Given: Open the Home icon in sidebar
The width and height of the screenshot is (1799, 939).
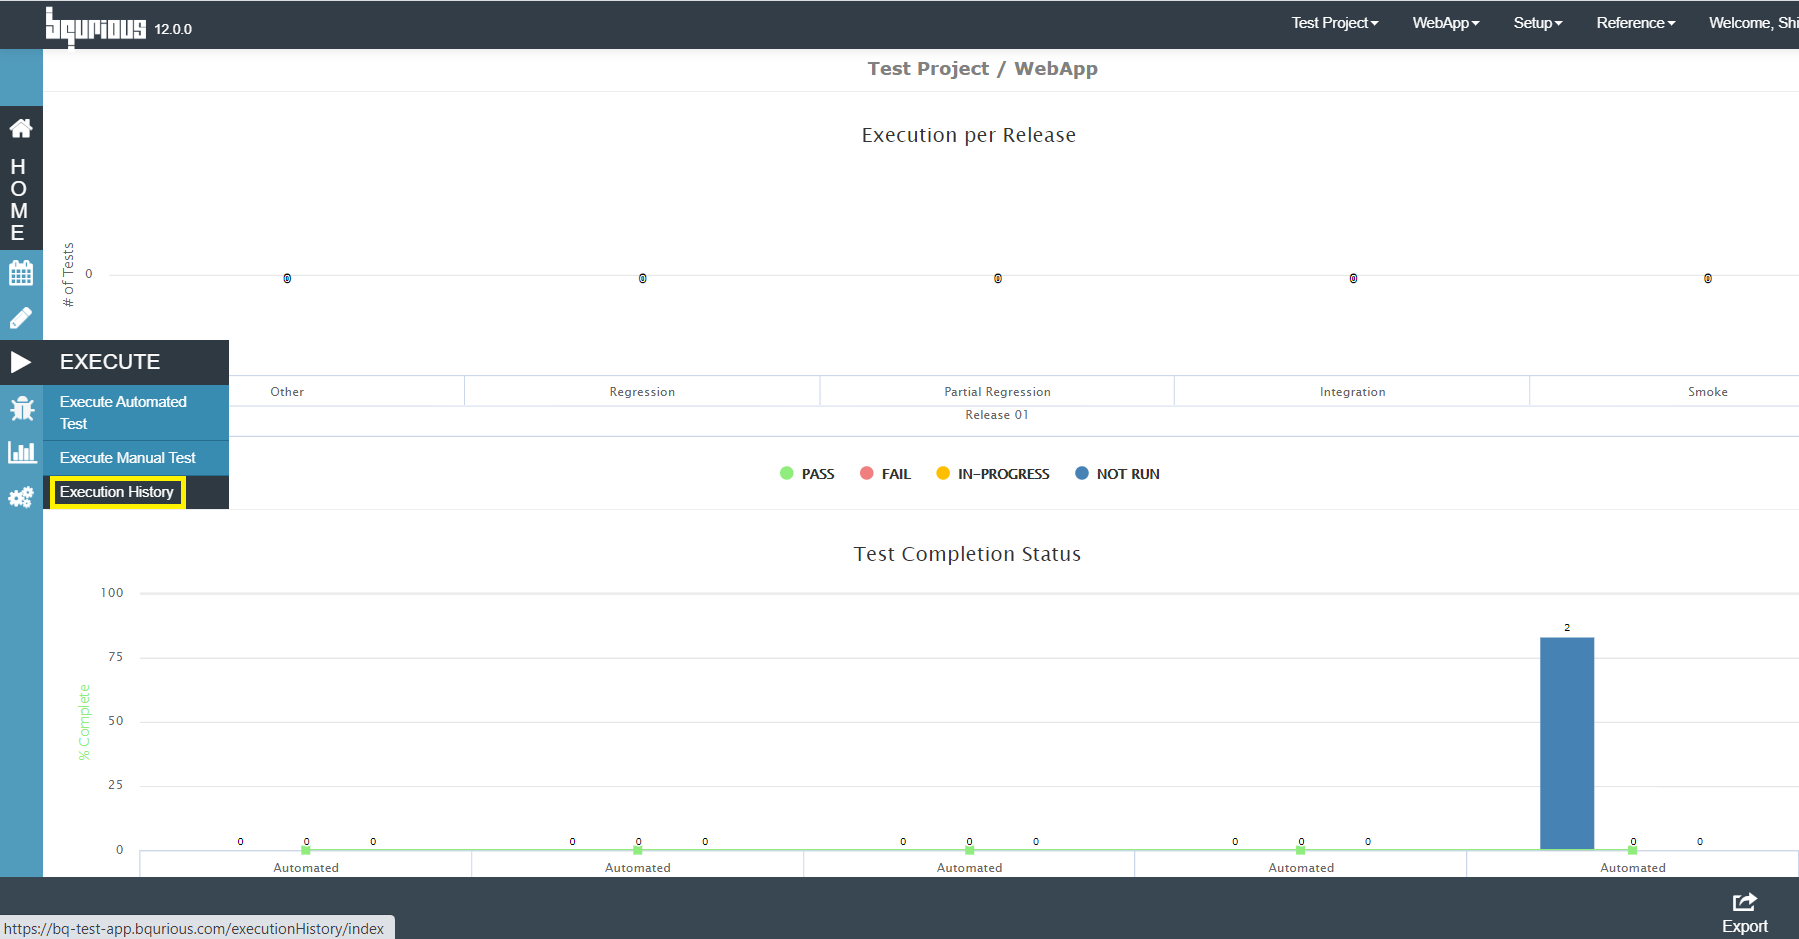Looking at the screenshot, I should 21,128.
